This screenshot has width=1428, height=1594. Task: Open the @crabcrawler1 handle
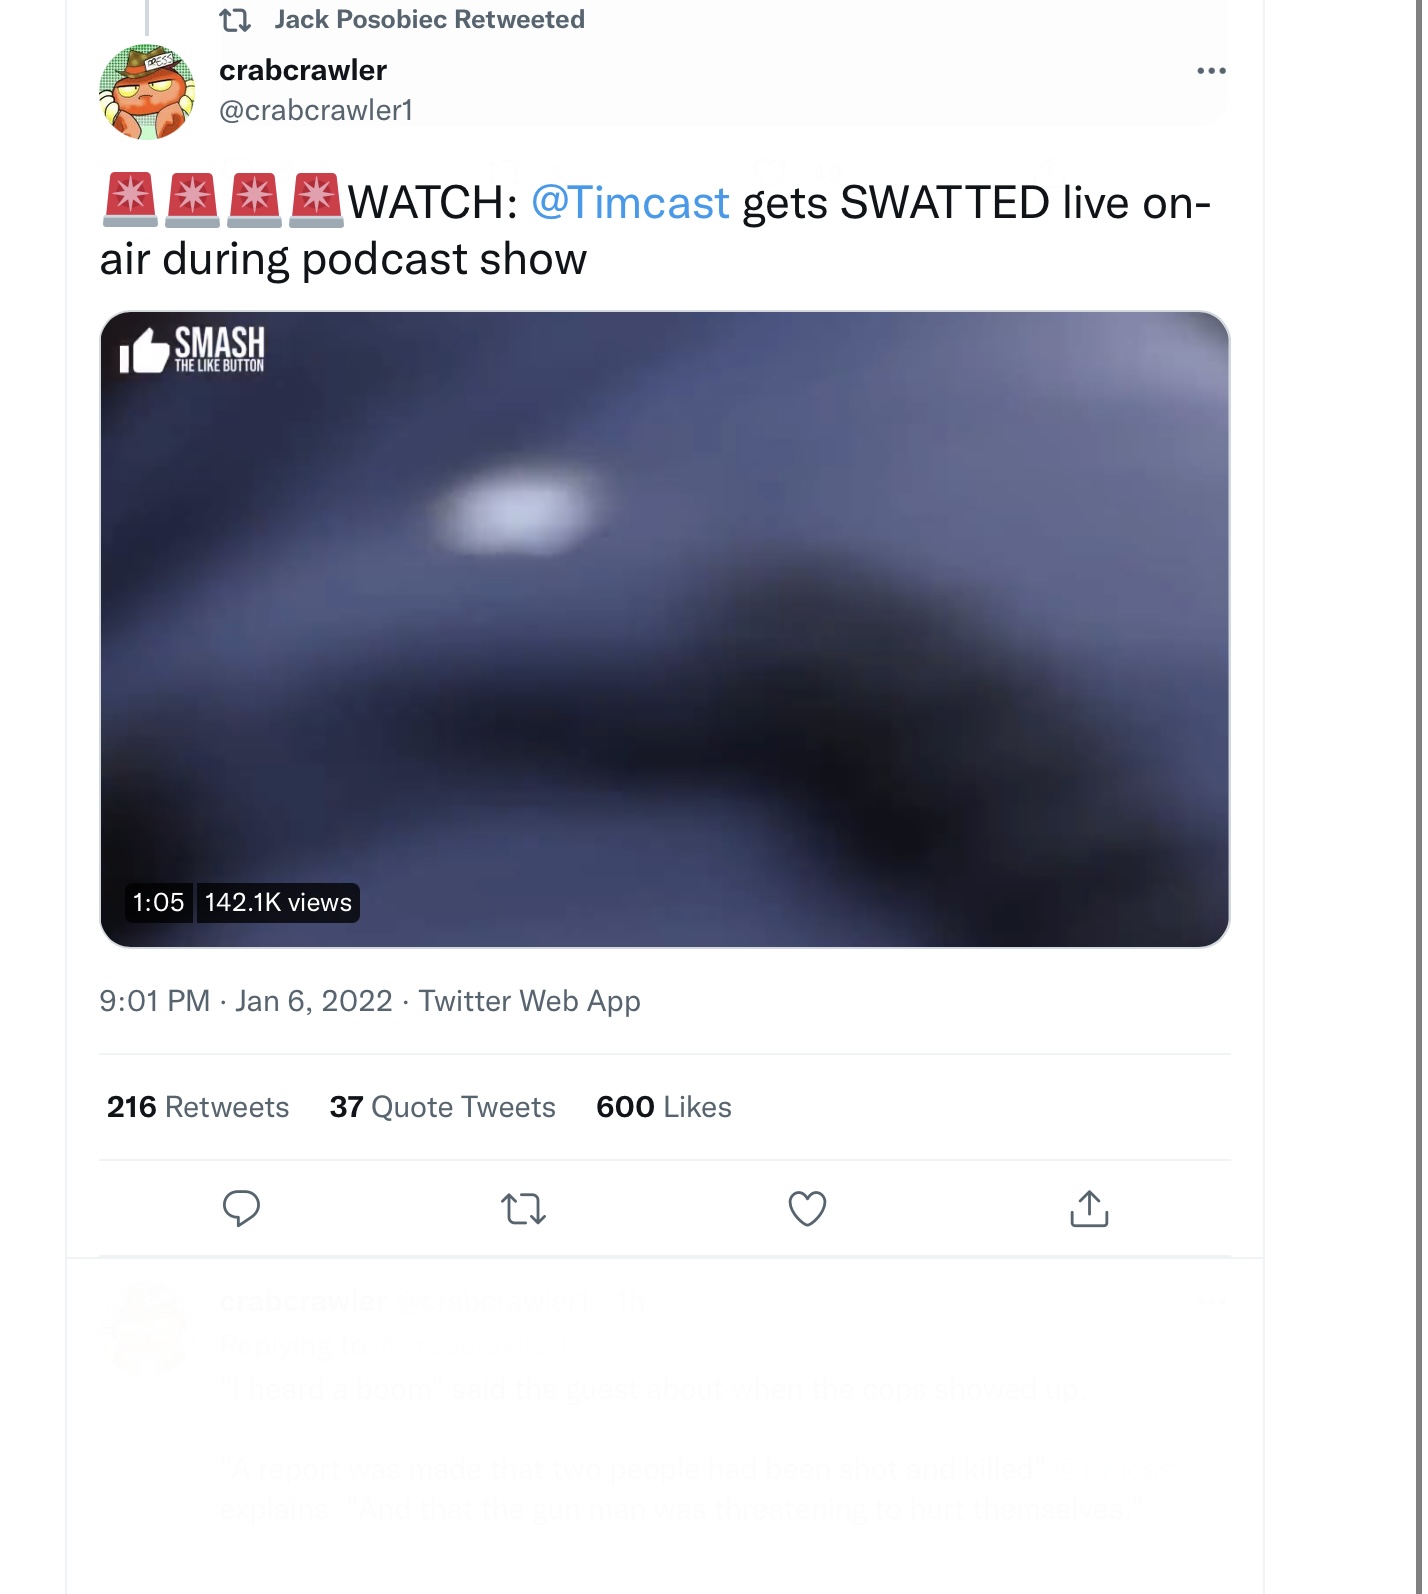tap(316, 110)
